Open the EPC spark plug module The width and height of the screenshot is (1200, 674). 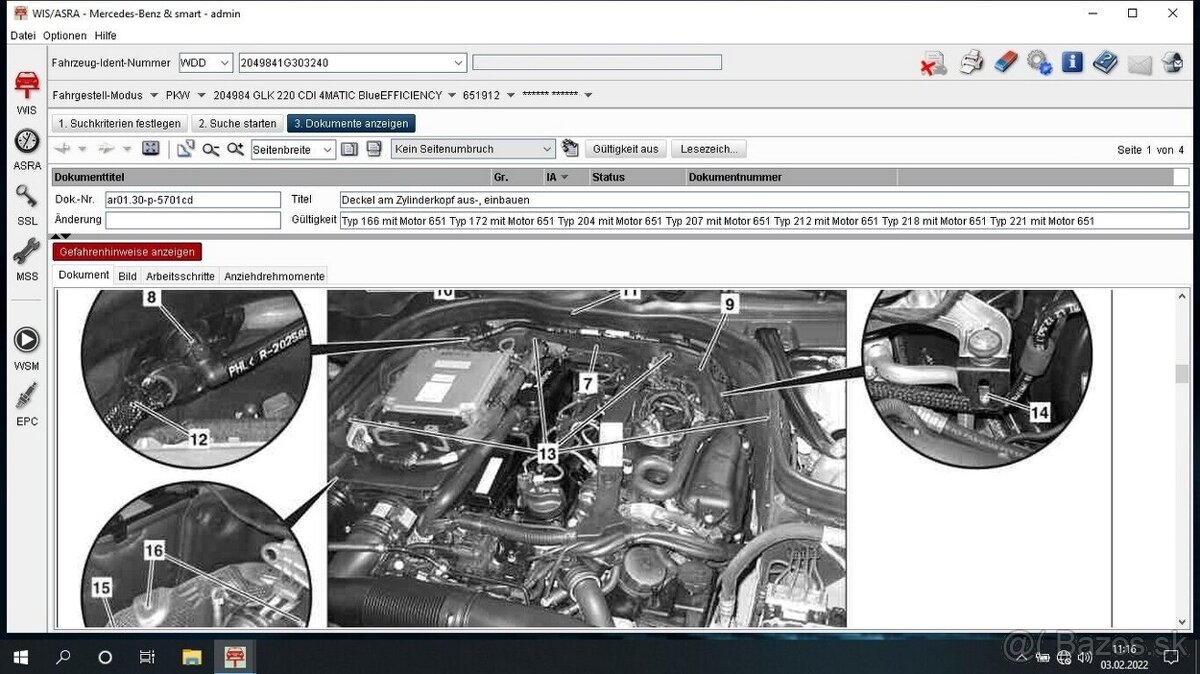tap(26, 401)
